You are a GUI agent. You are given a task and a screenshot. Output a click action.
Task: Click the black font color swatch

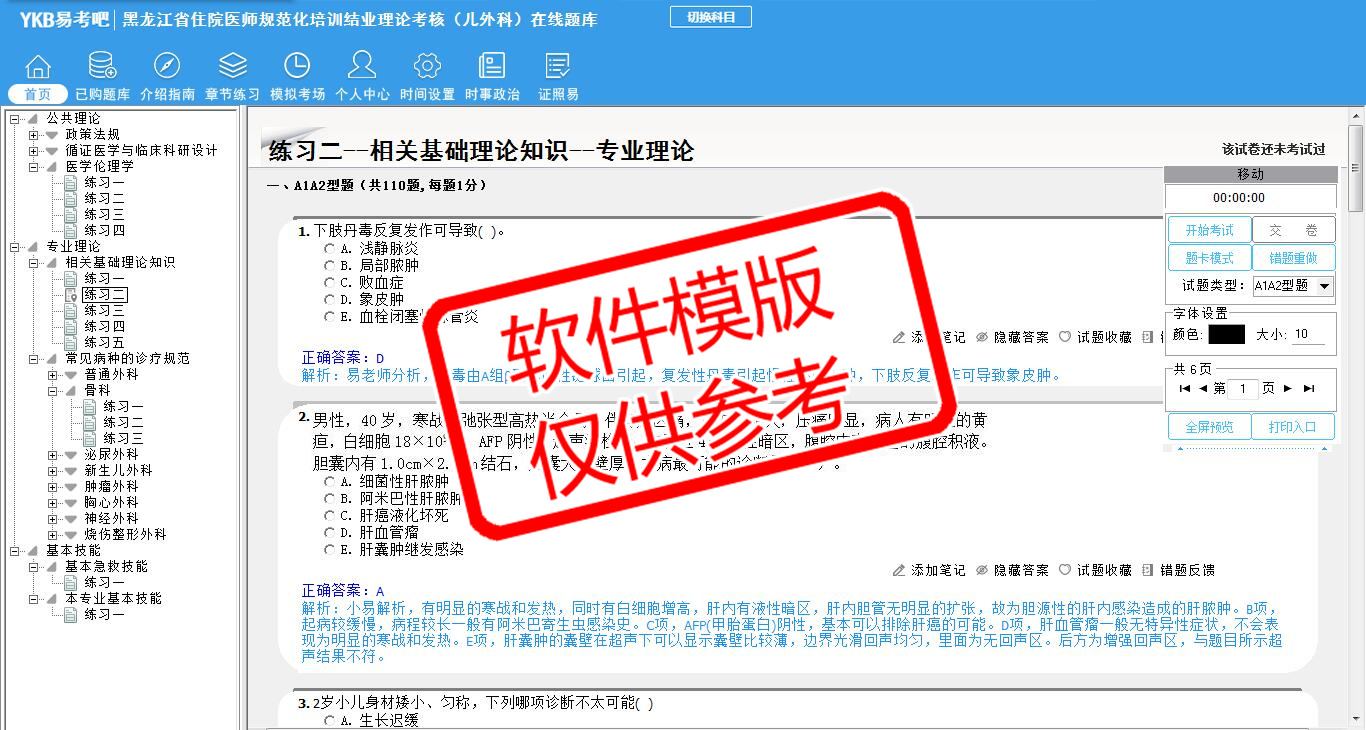click(x=1226, y=335)
